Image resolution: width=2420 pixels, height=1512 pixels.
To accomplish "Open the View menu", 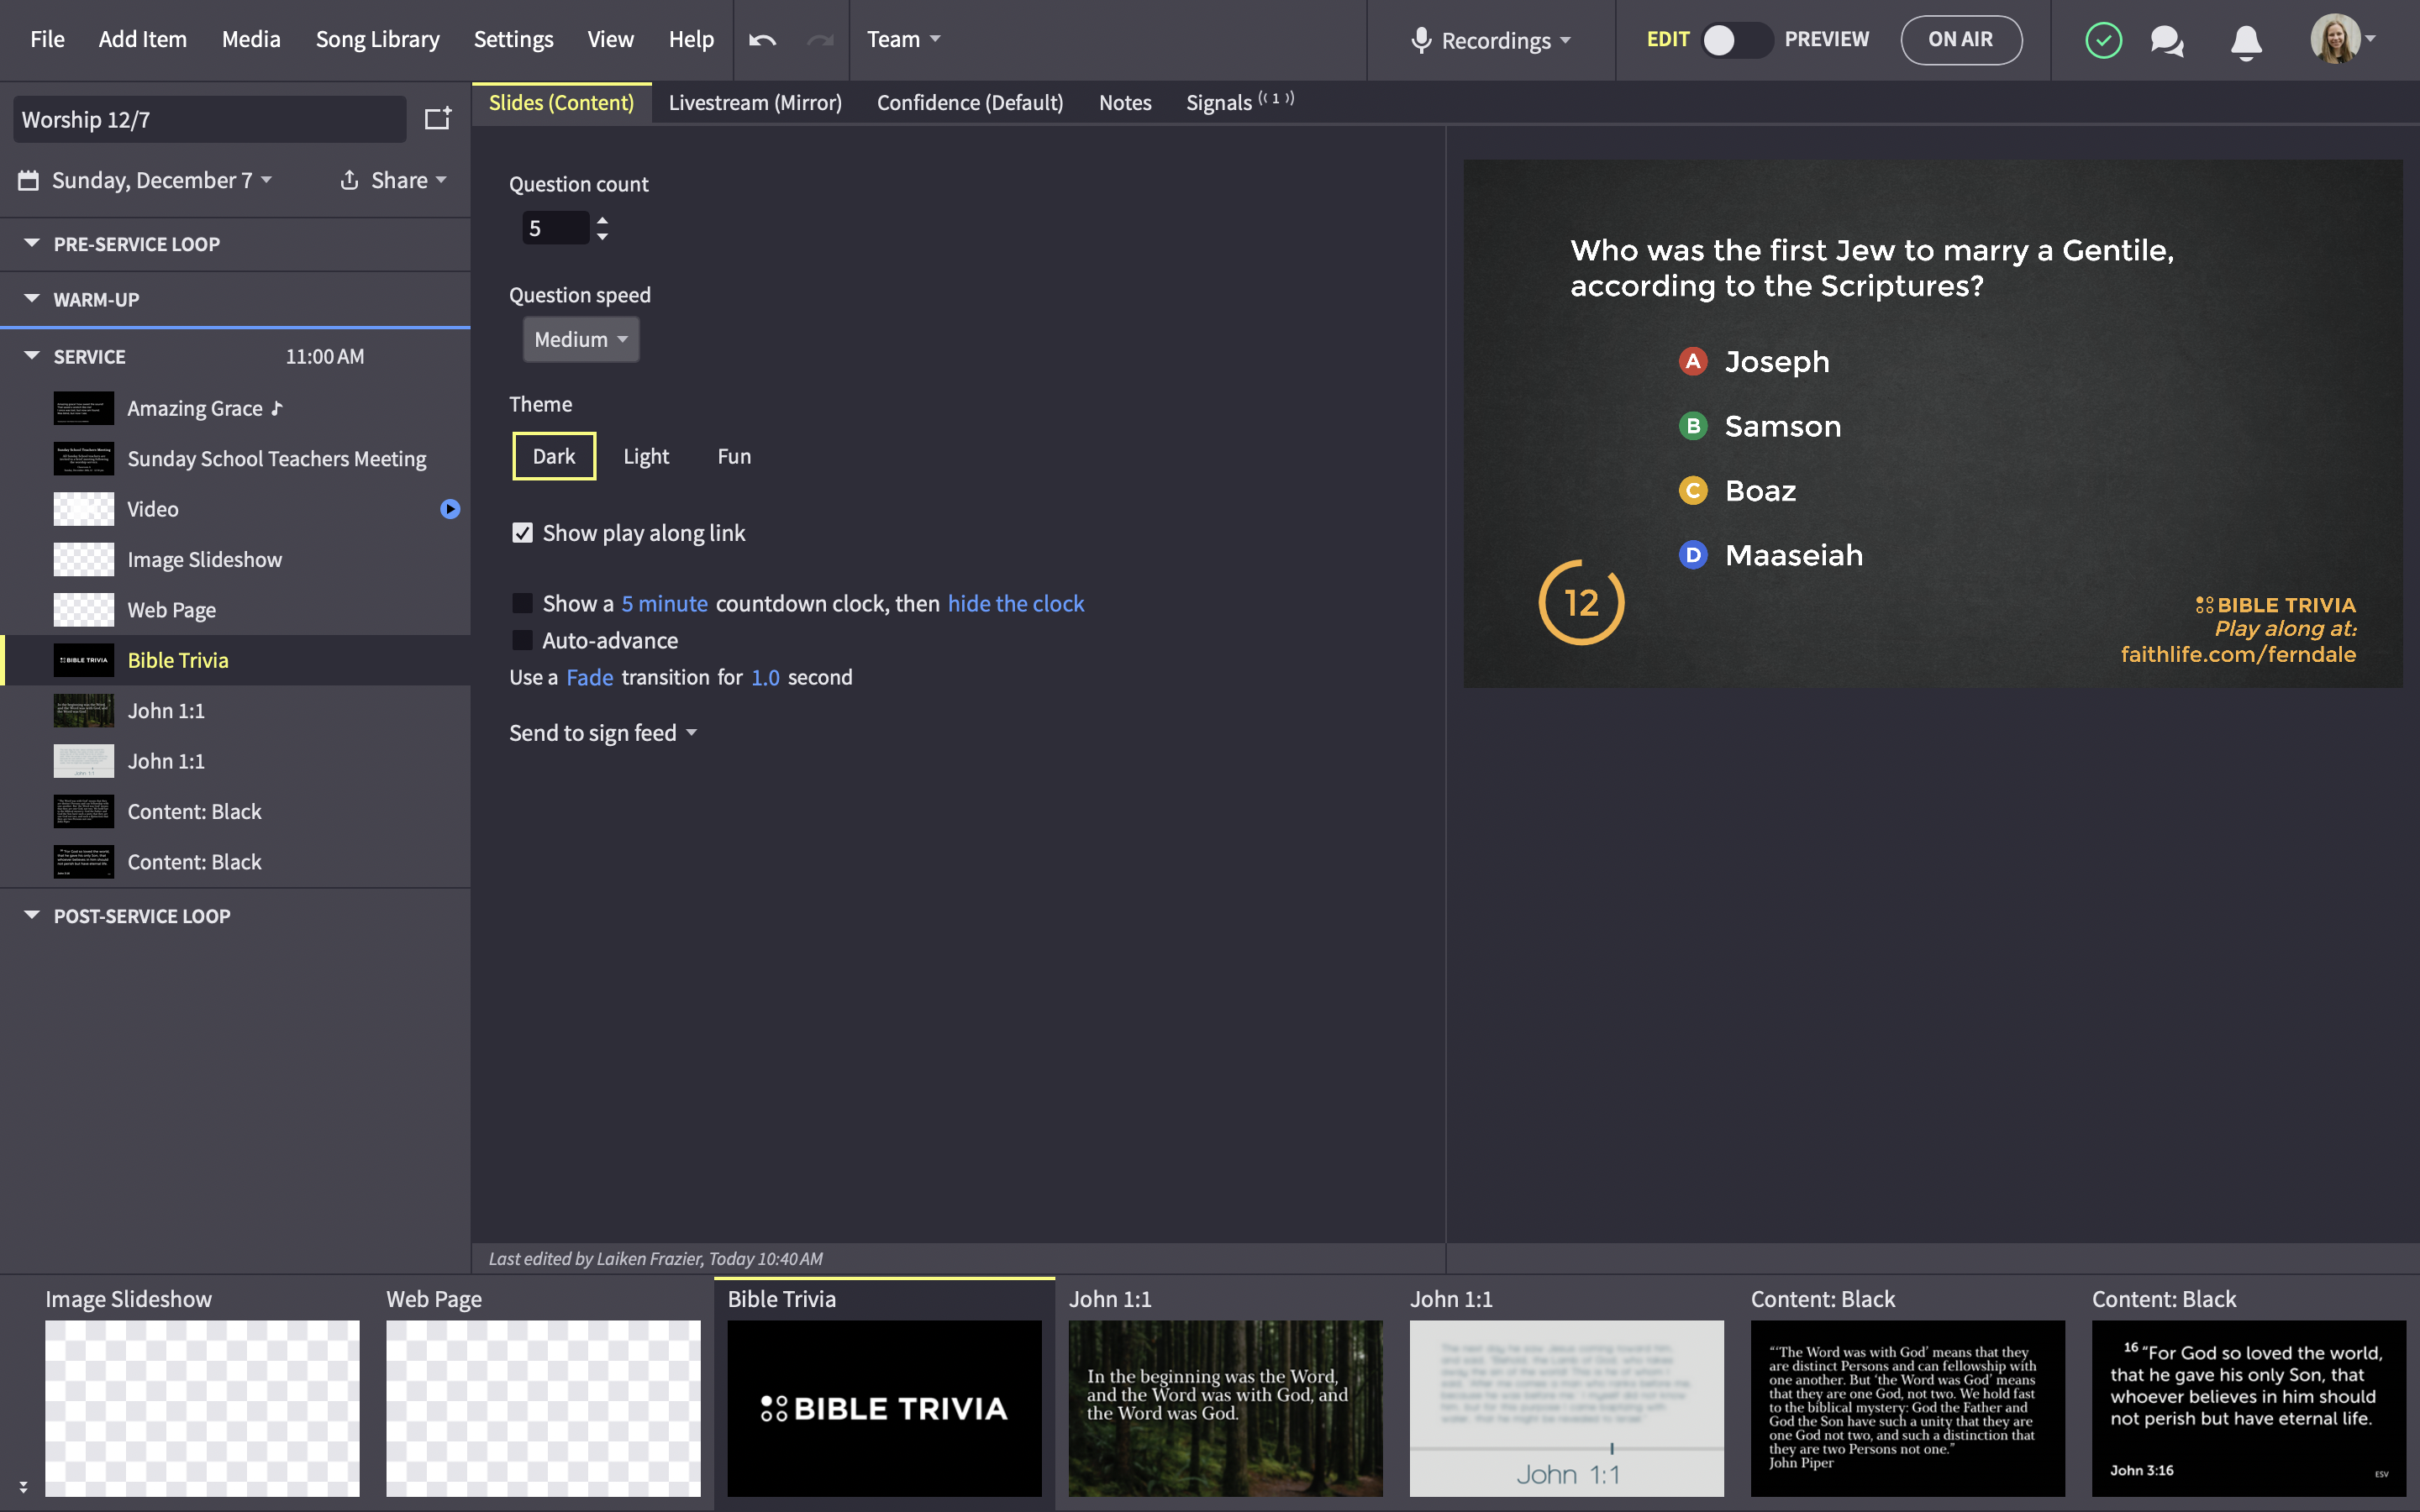I will [x=610, y=39].
